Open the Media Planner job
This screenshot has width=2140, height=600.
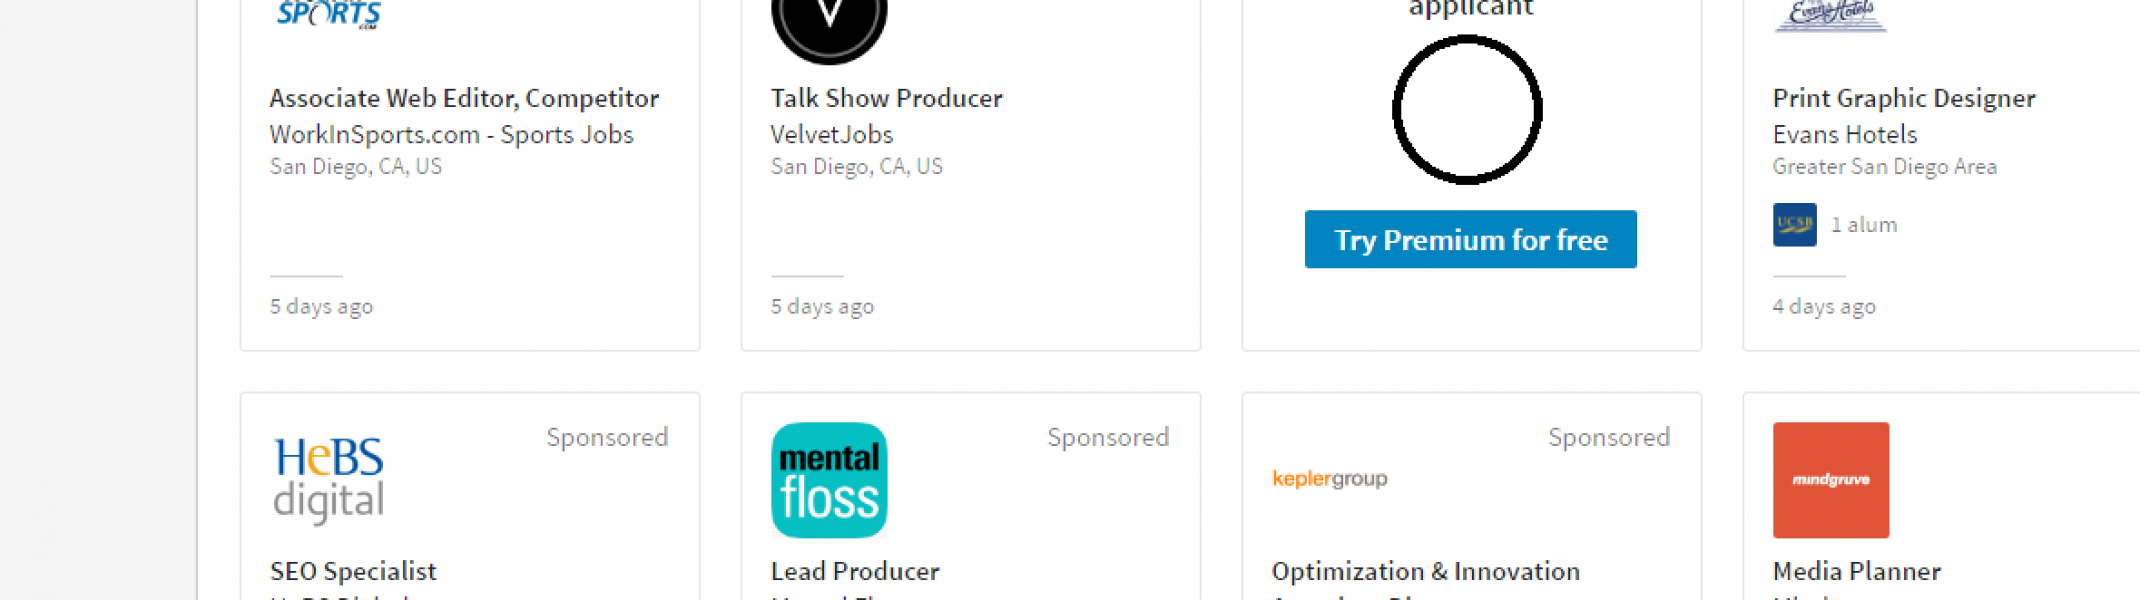tap(1857, 571)
